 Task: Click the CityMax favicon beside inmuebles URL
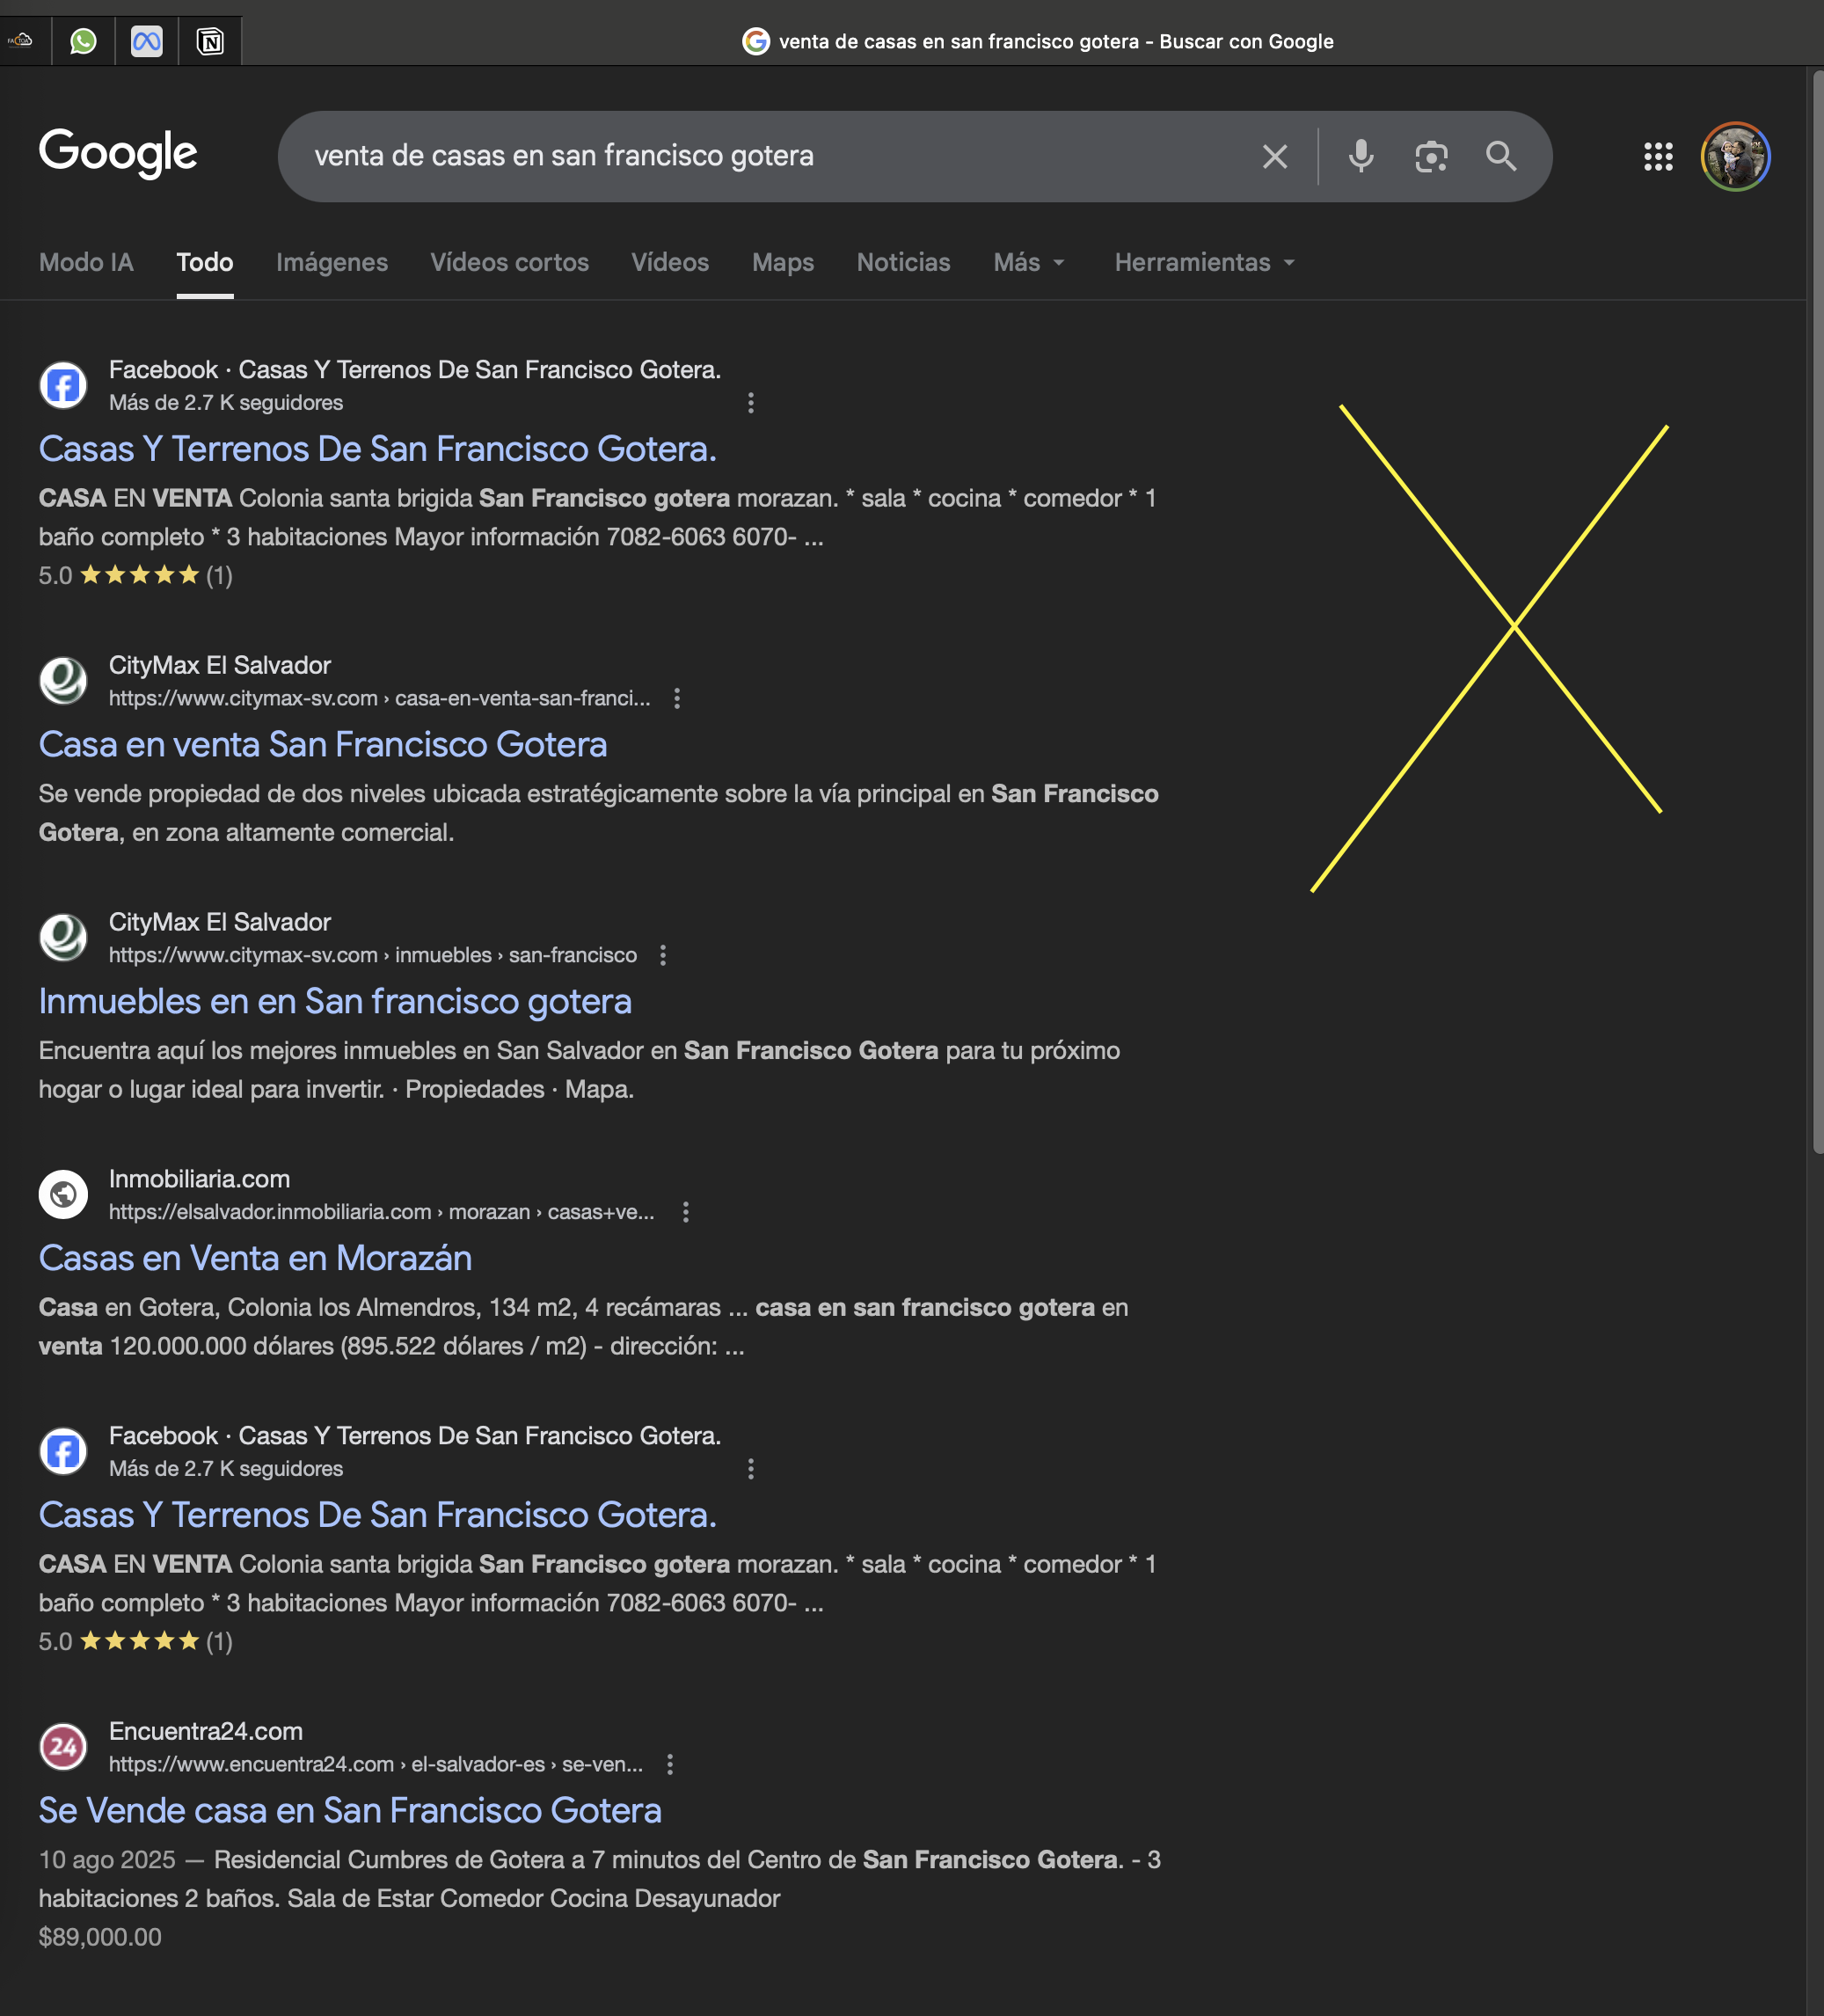pos(63,938)
